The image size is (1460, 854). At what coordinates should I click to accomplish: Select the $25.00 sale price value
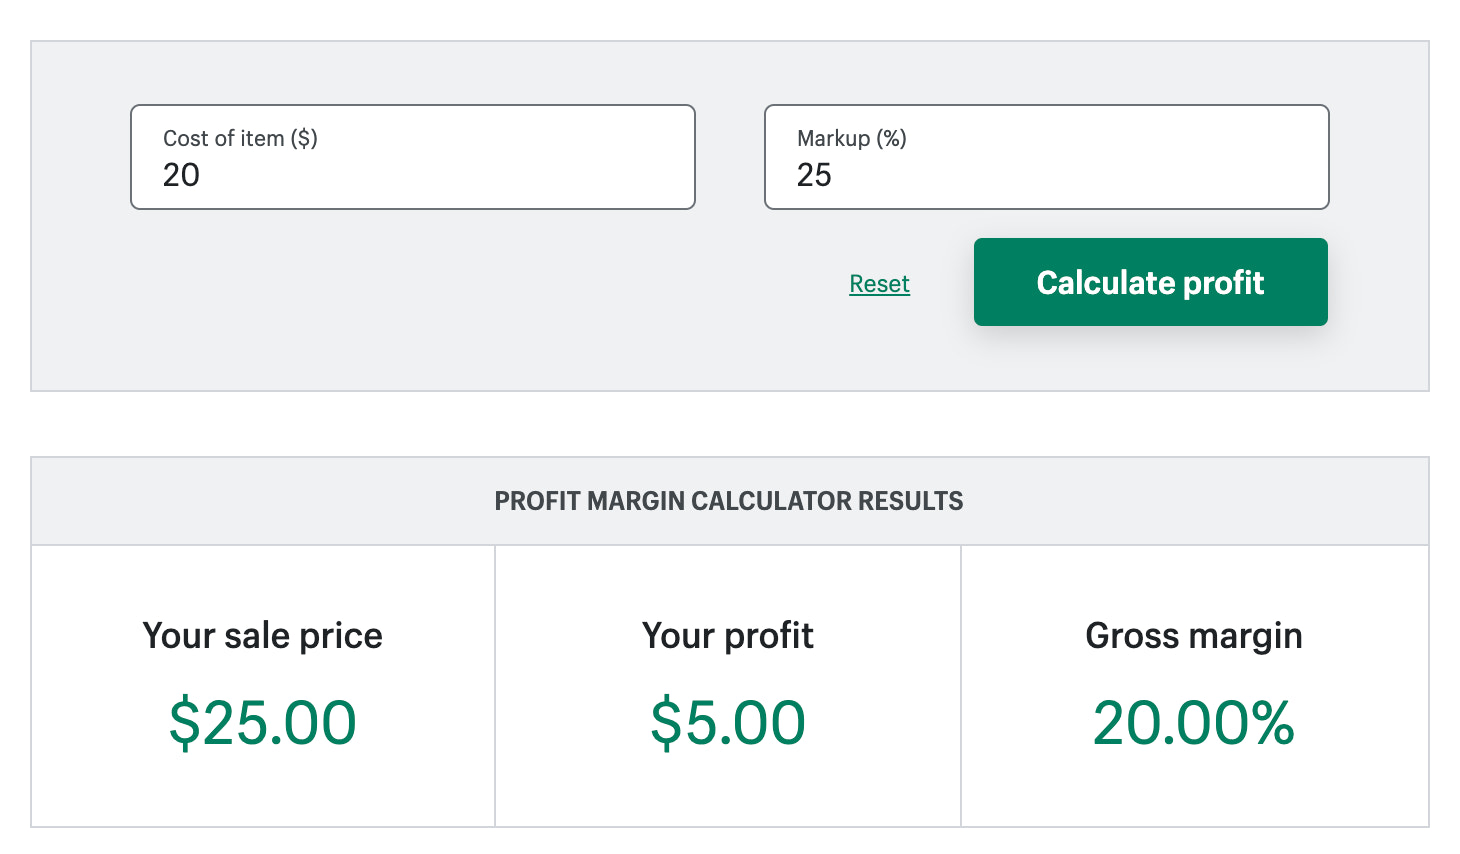pyautogui.click(x=263, y=721)
